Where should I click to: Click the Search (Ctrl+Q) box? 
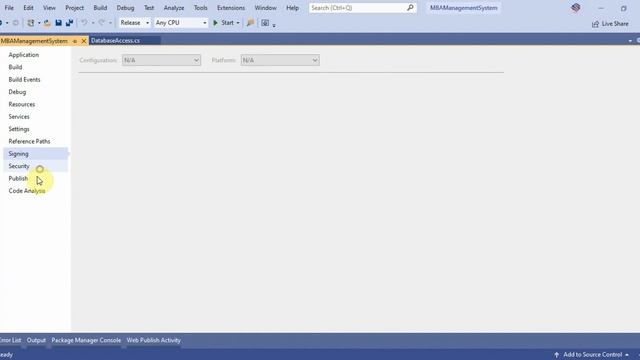tap(362, 8)
